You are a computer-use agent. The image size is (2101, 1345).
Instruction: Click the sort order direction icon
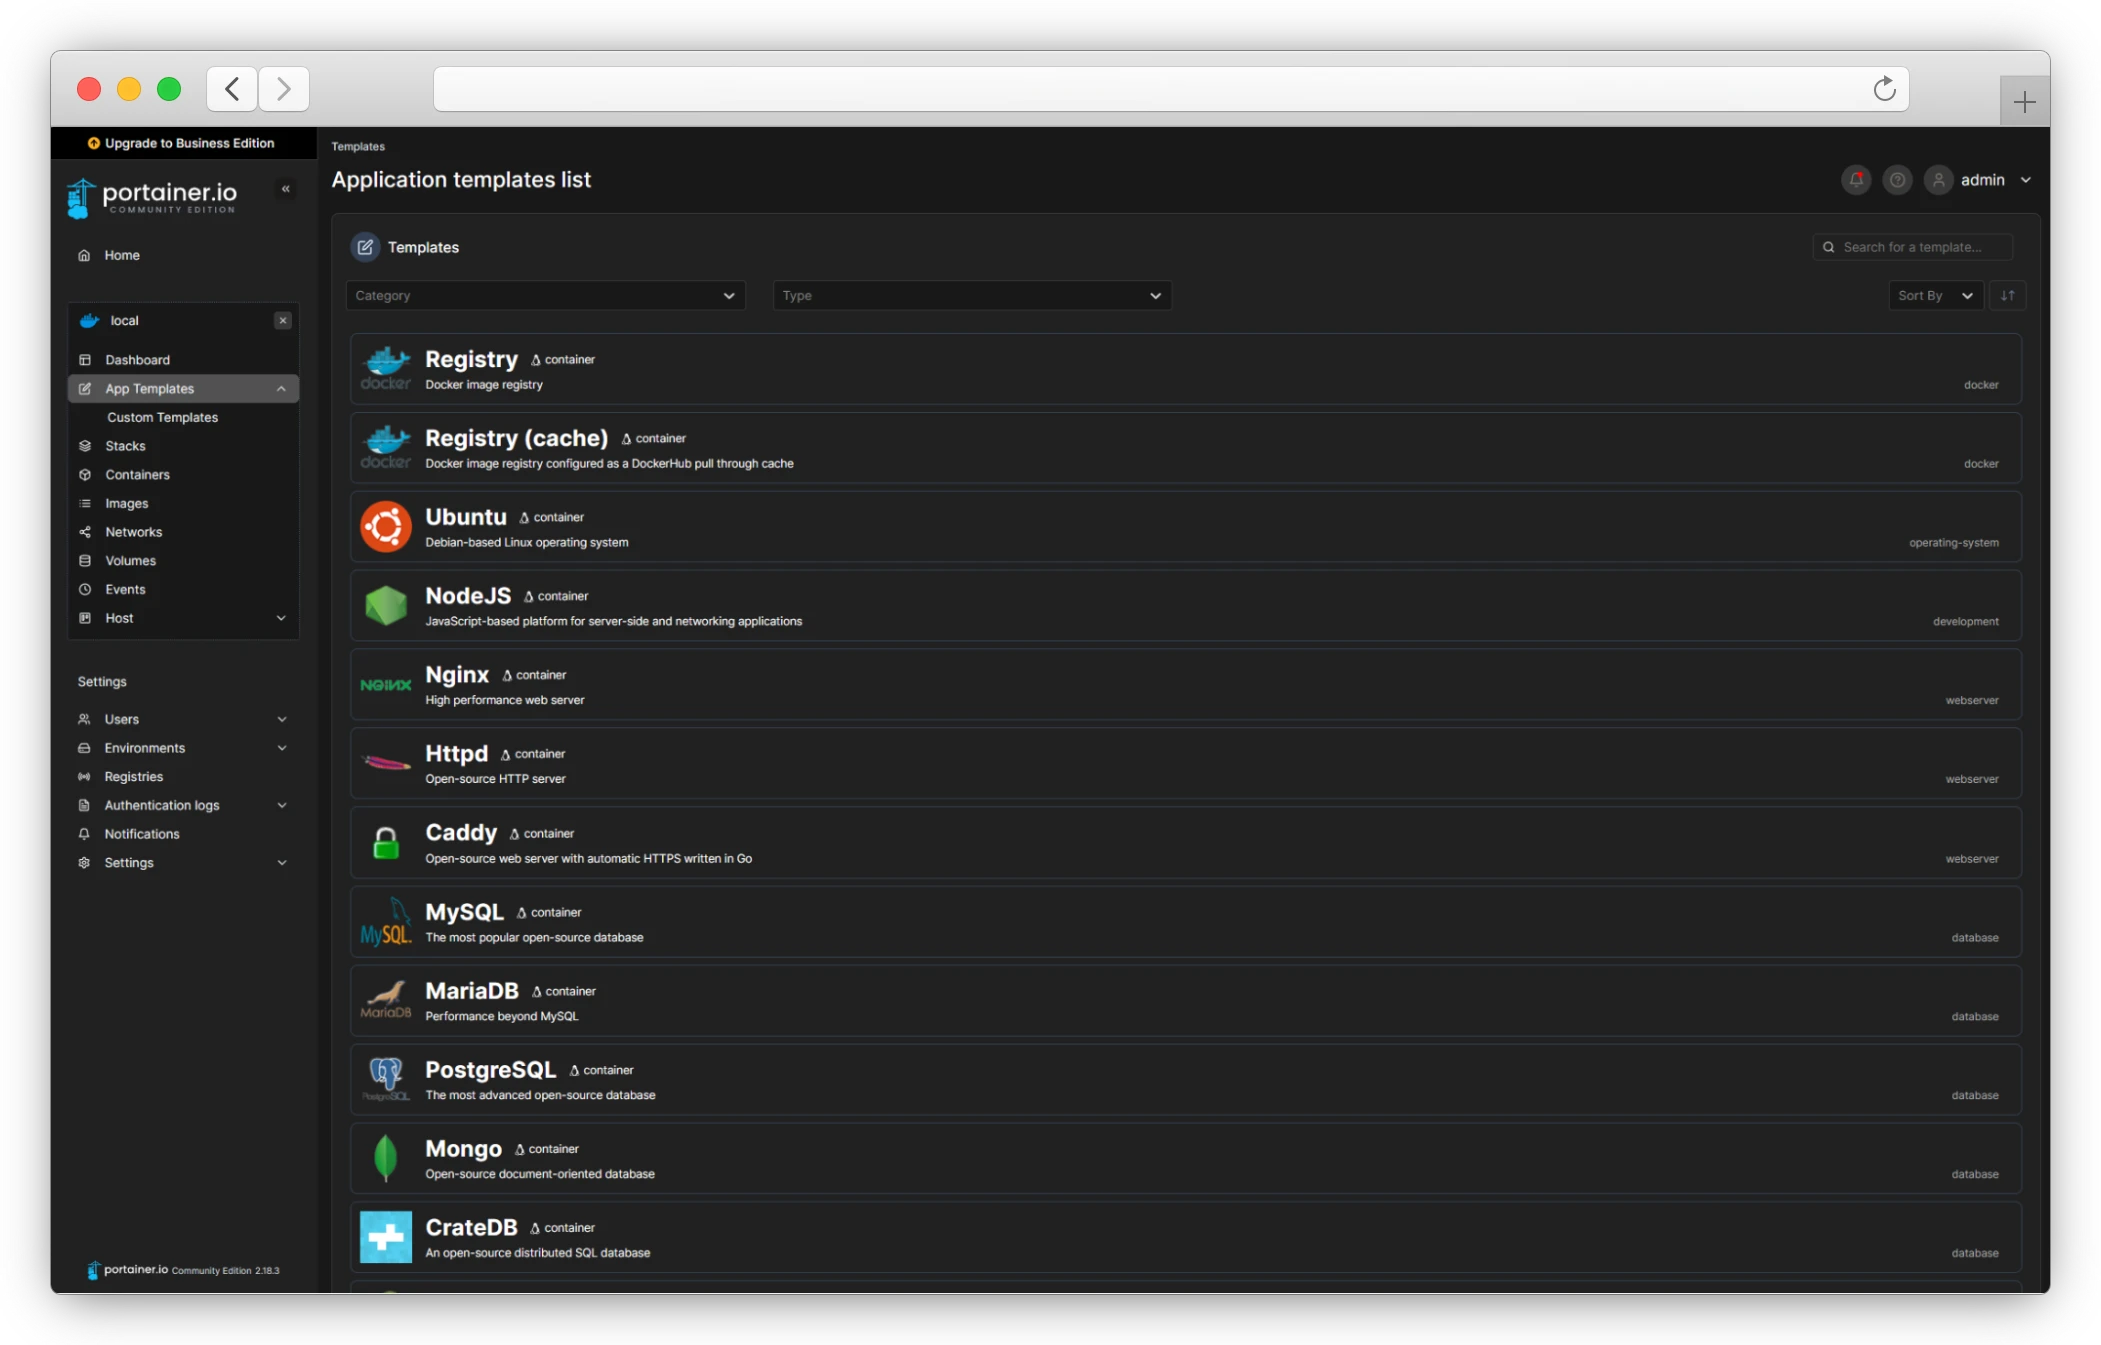click(2007, 296)
